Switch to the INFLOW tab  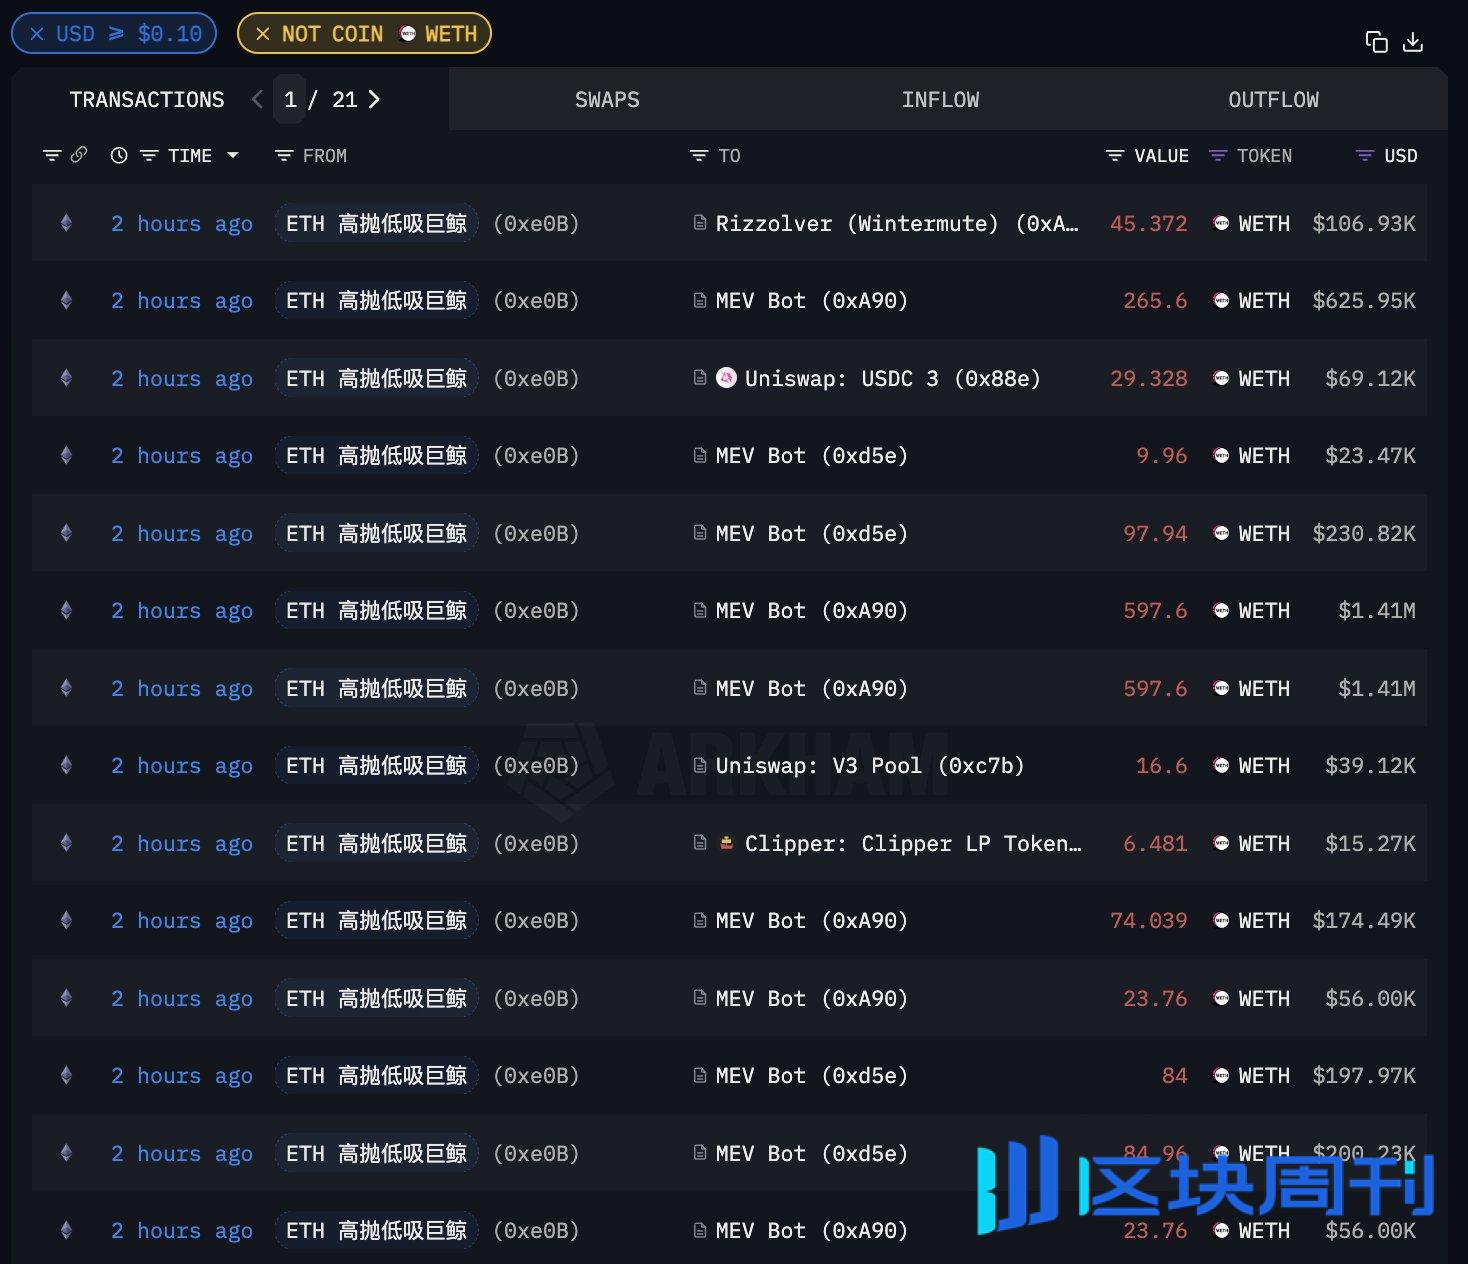940,100
